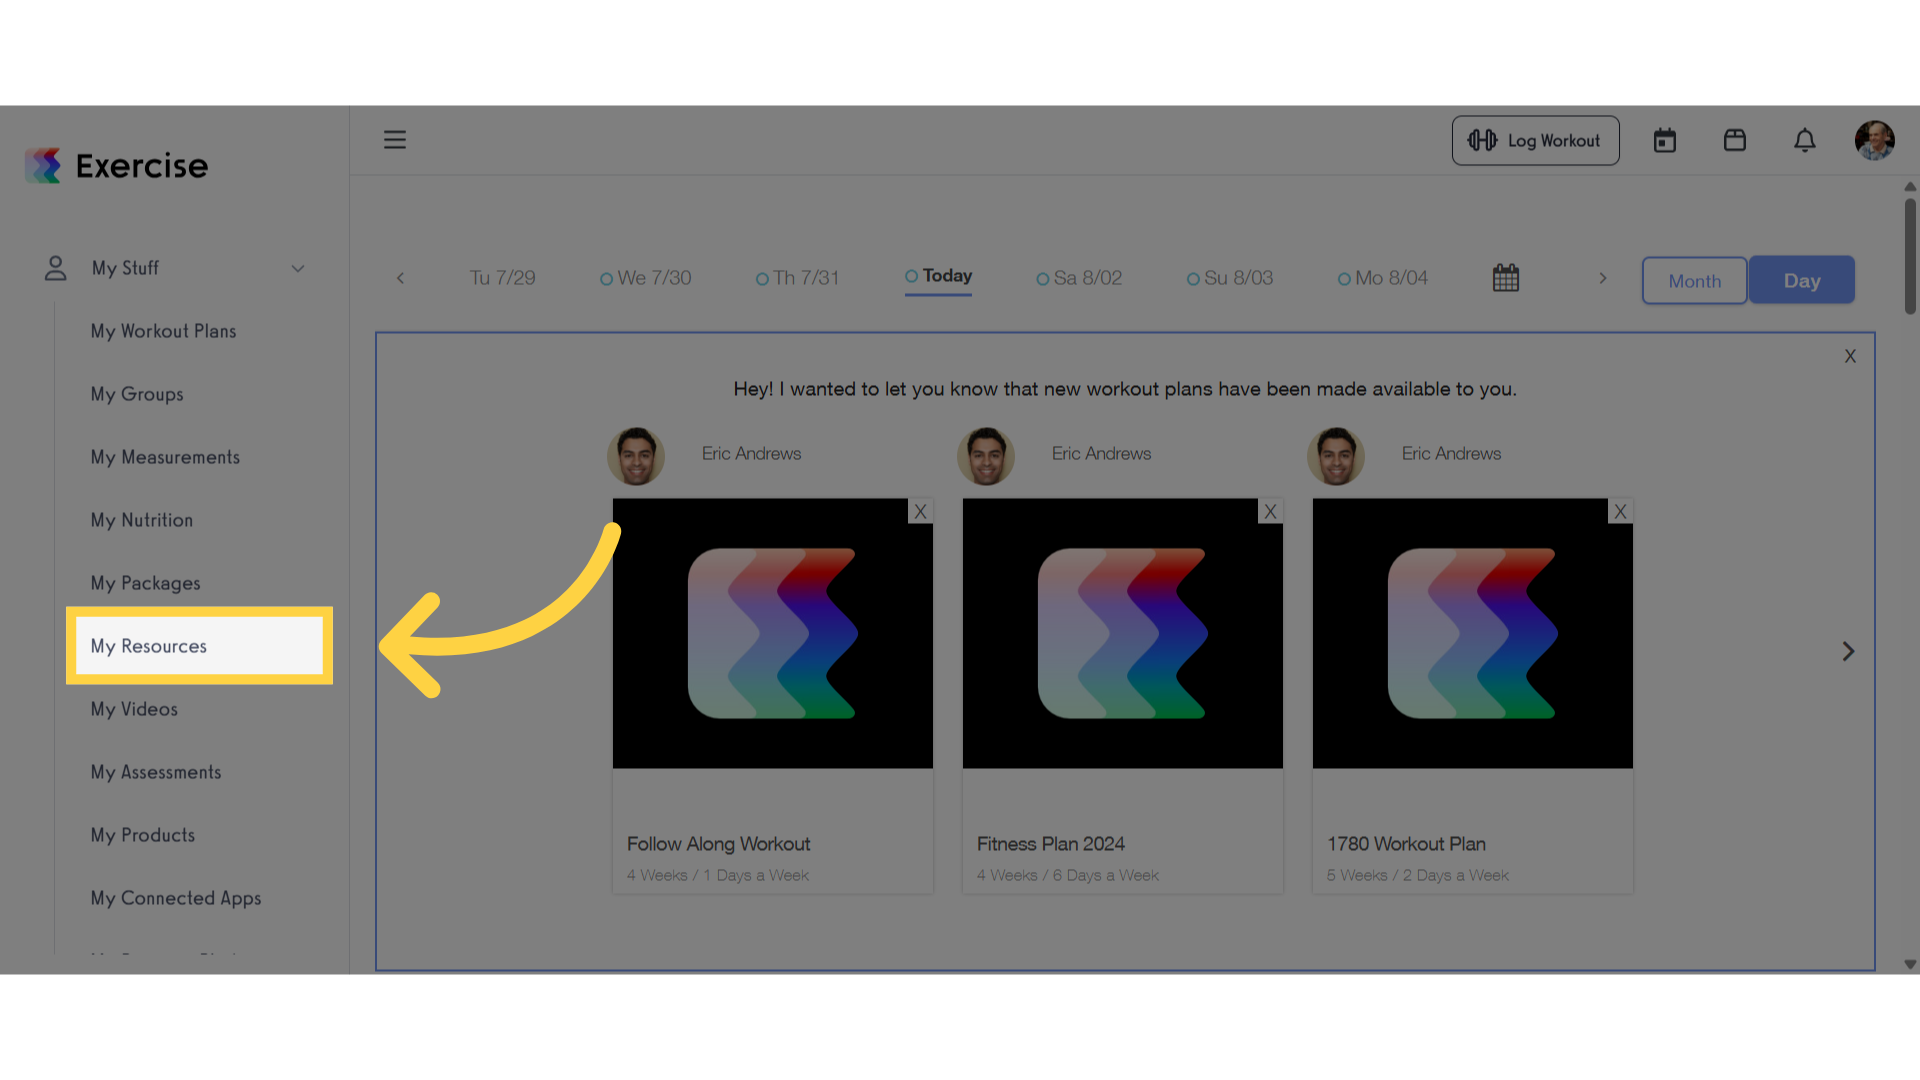This screenshot has height=1080, width=1920.
Task: Open My Measurements
Action: tap(165, 457)
